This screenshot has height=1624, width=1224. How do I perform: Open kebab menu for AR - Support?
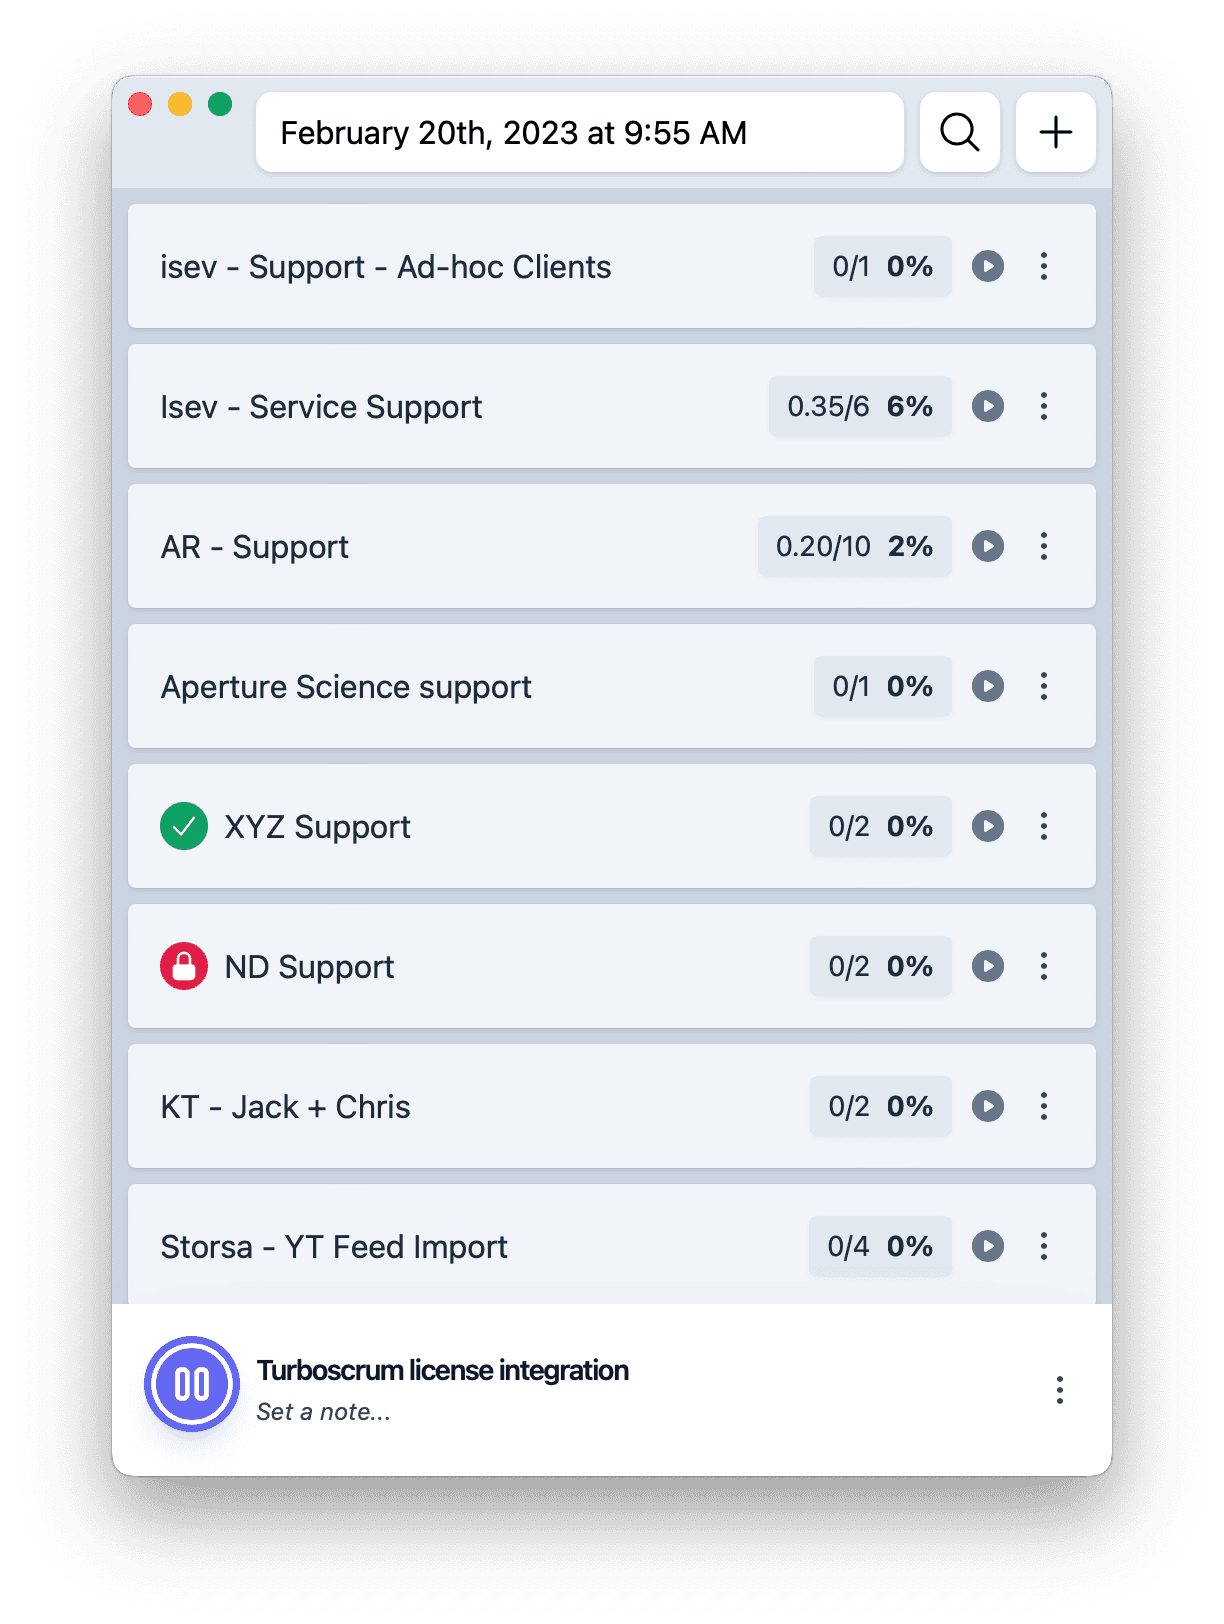point(1044,546)
